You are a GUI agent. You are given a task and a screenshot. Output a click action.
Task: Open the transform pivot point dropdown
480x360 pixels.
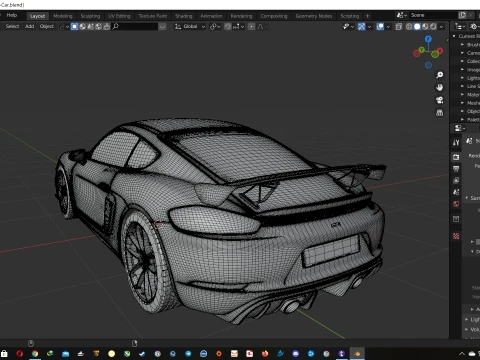[215, 26]
